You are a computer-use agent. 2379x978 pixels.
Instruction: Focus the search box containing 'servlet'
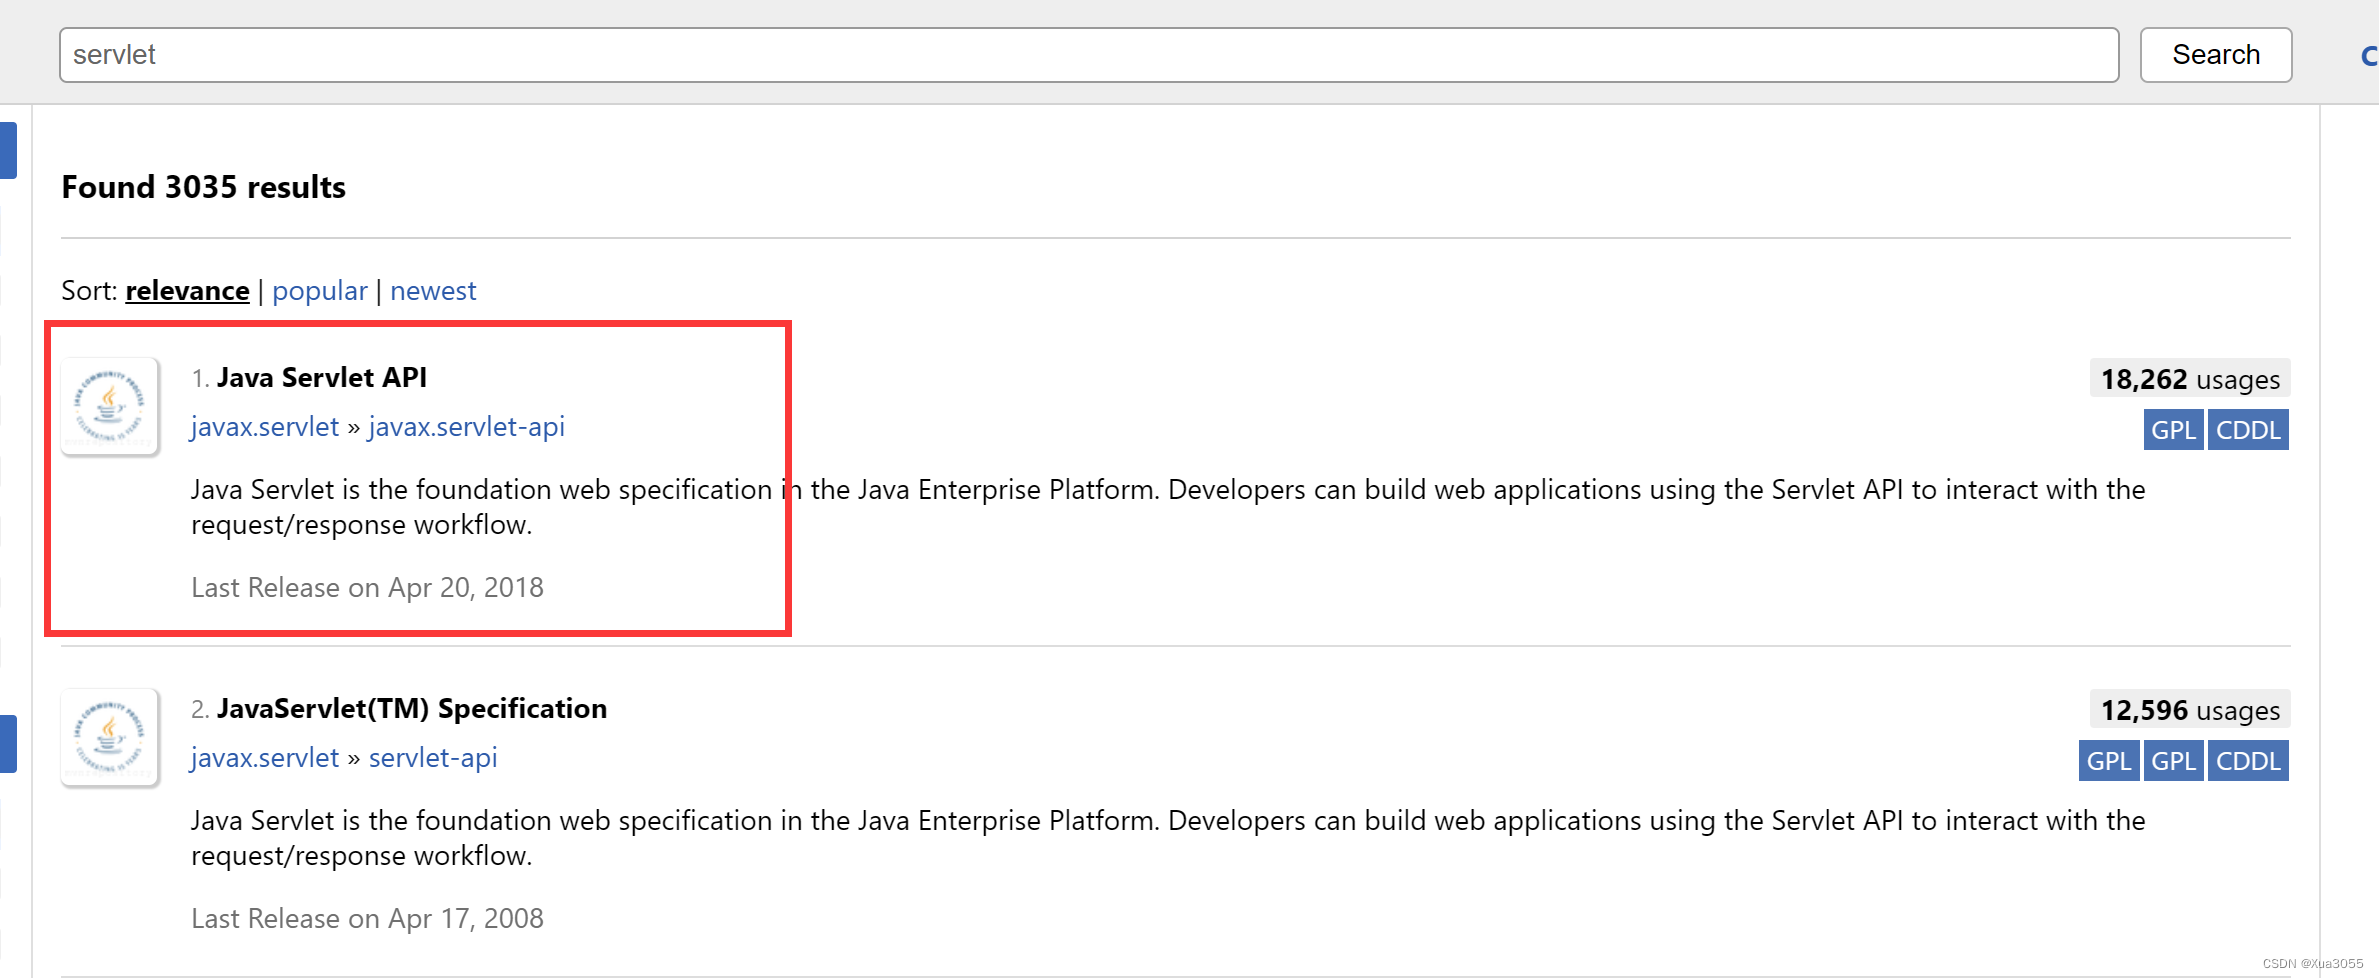[1088, 55]
